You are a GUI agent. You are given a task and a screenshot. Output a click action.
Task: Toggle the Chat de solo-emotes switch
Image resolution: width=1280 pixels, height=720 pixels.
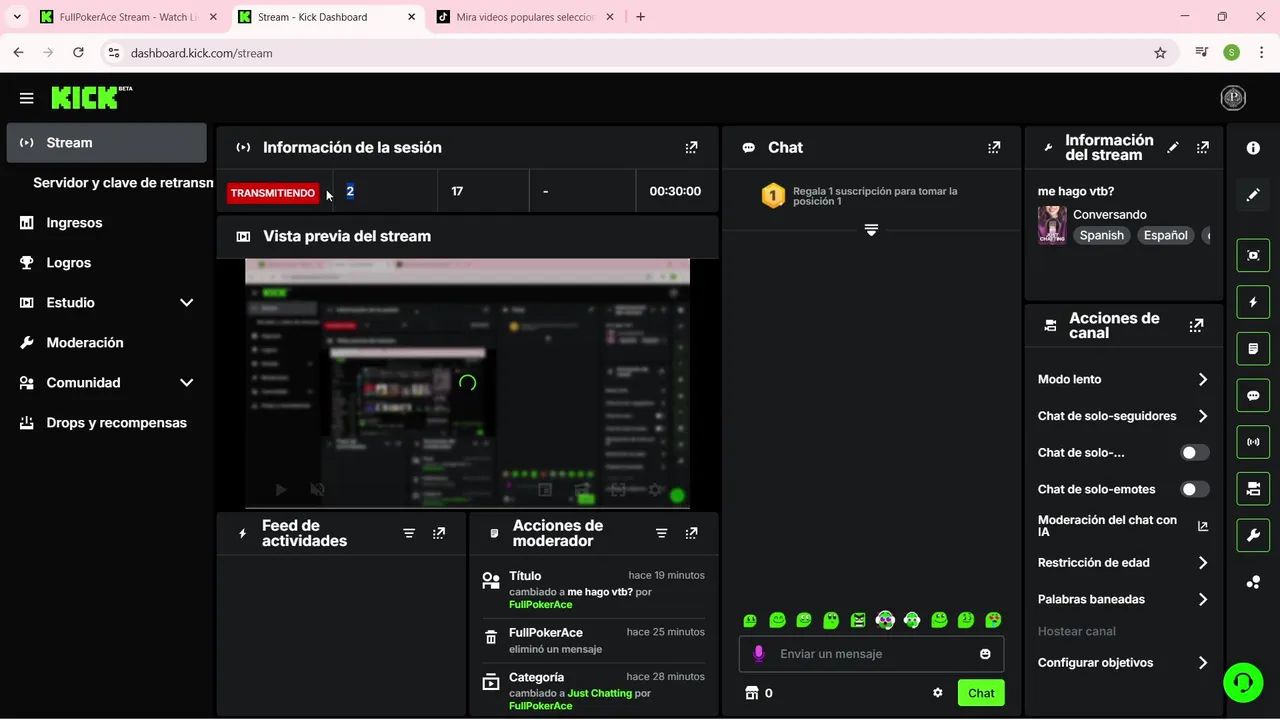point(1195,490)
